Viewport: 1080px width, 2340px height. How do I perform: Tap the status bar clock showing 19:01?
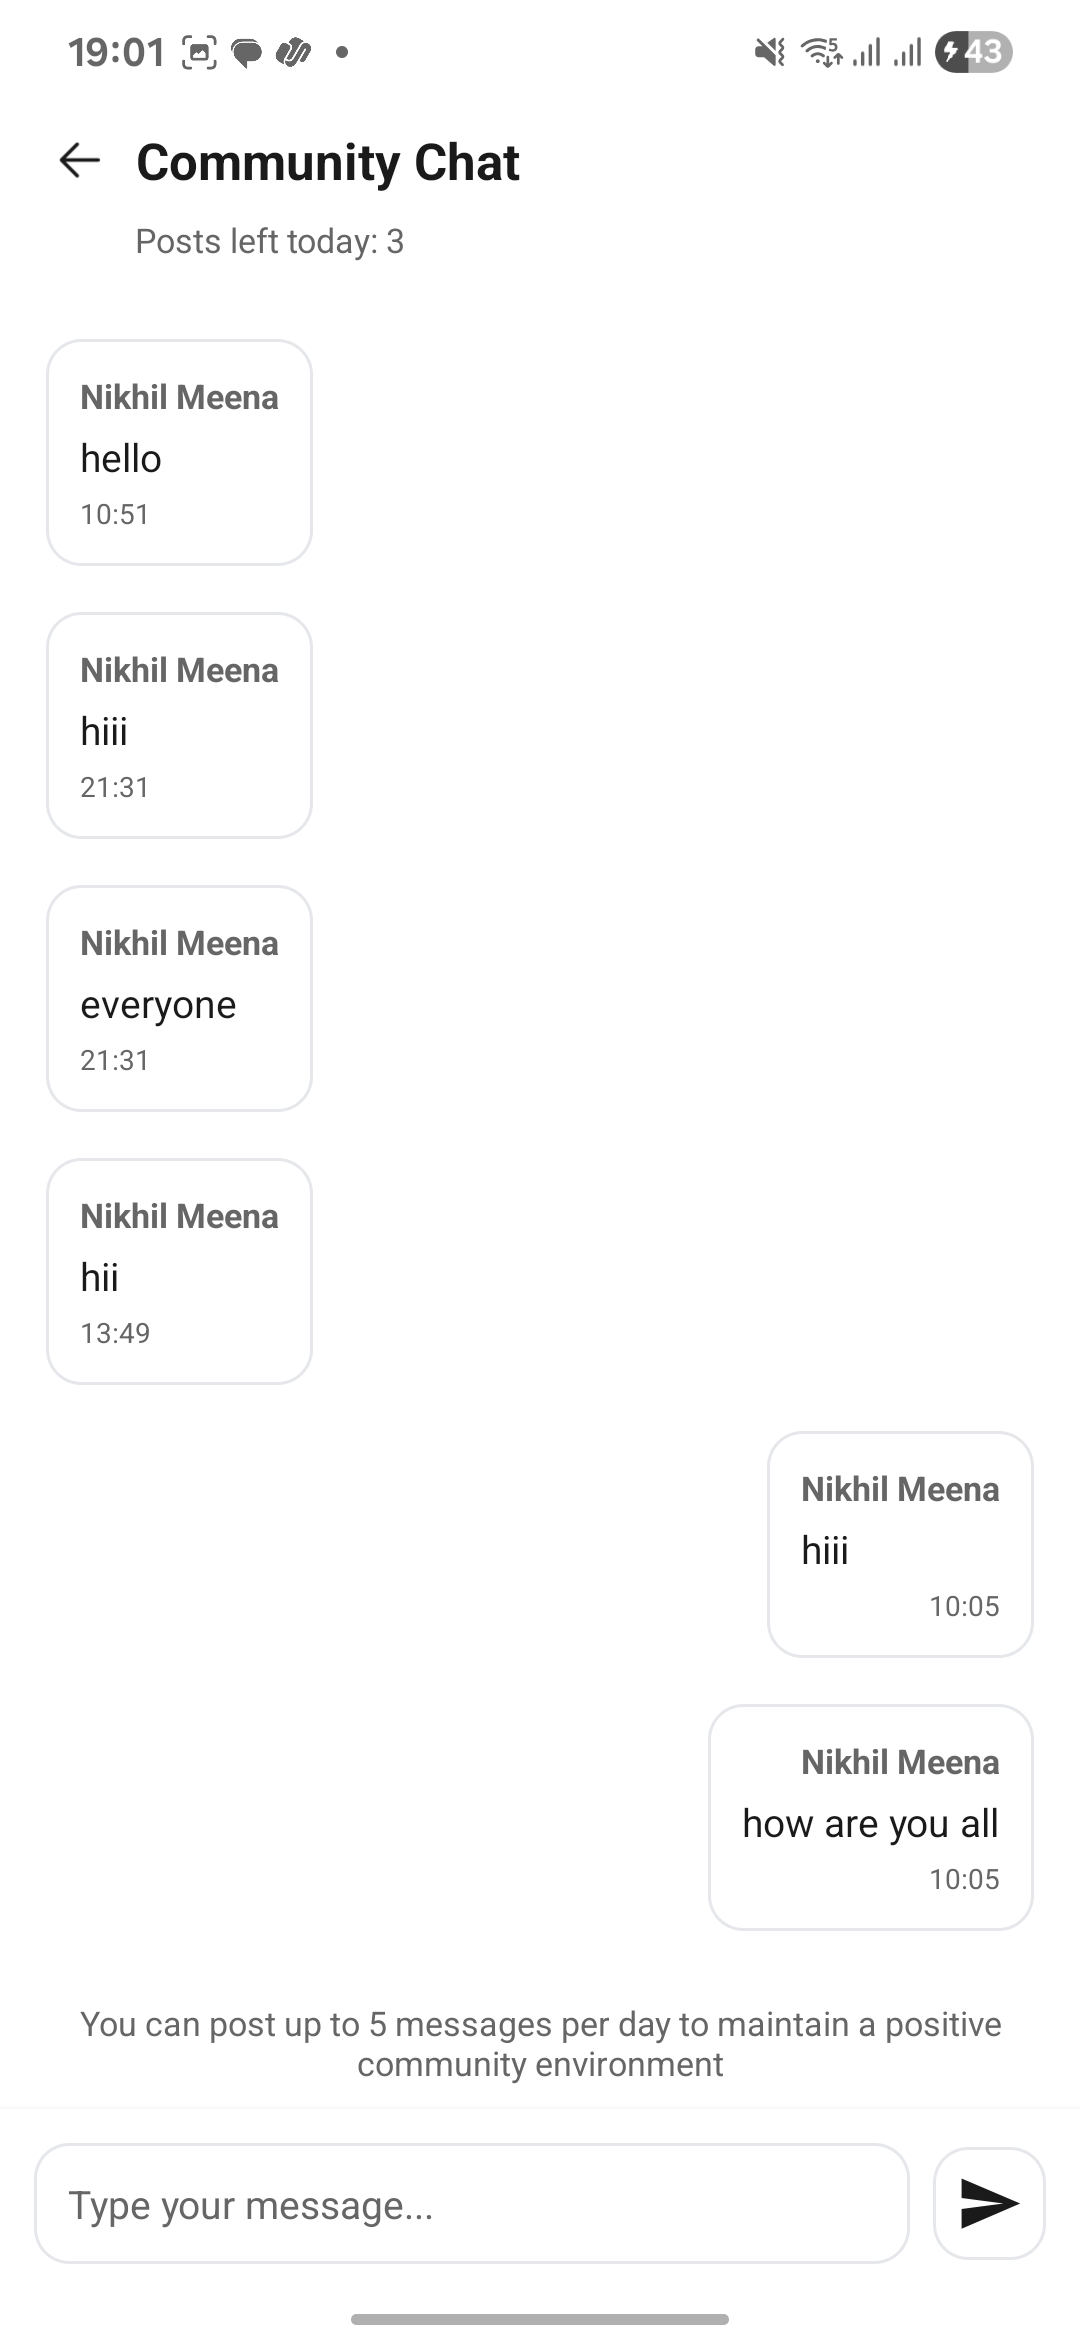(x=116, y=52)
